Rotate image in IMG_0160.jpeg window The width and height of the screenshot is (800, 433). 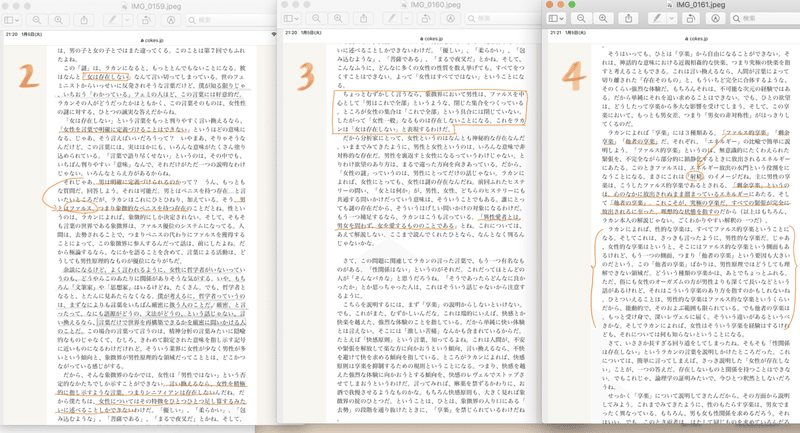coord(426,18)
